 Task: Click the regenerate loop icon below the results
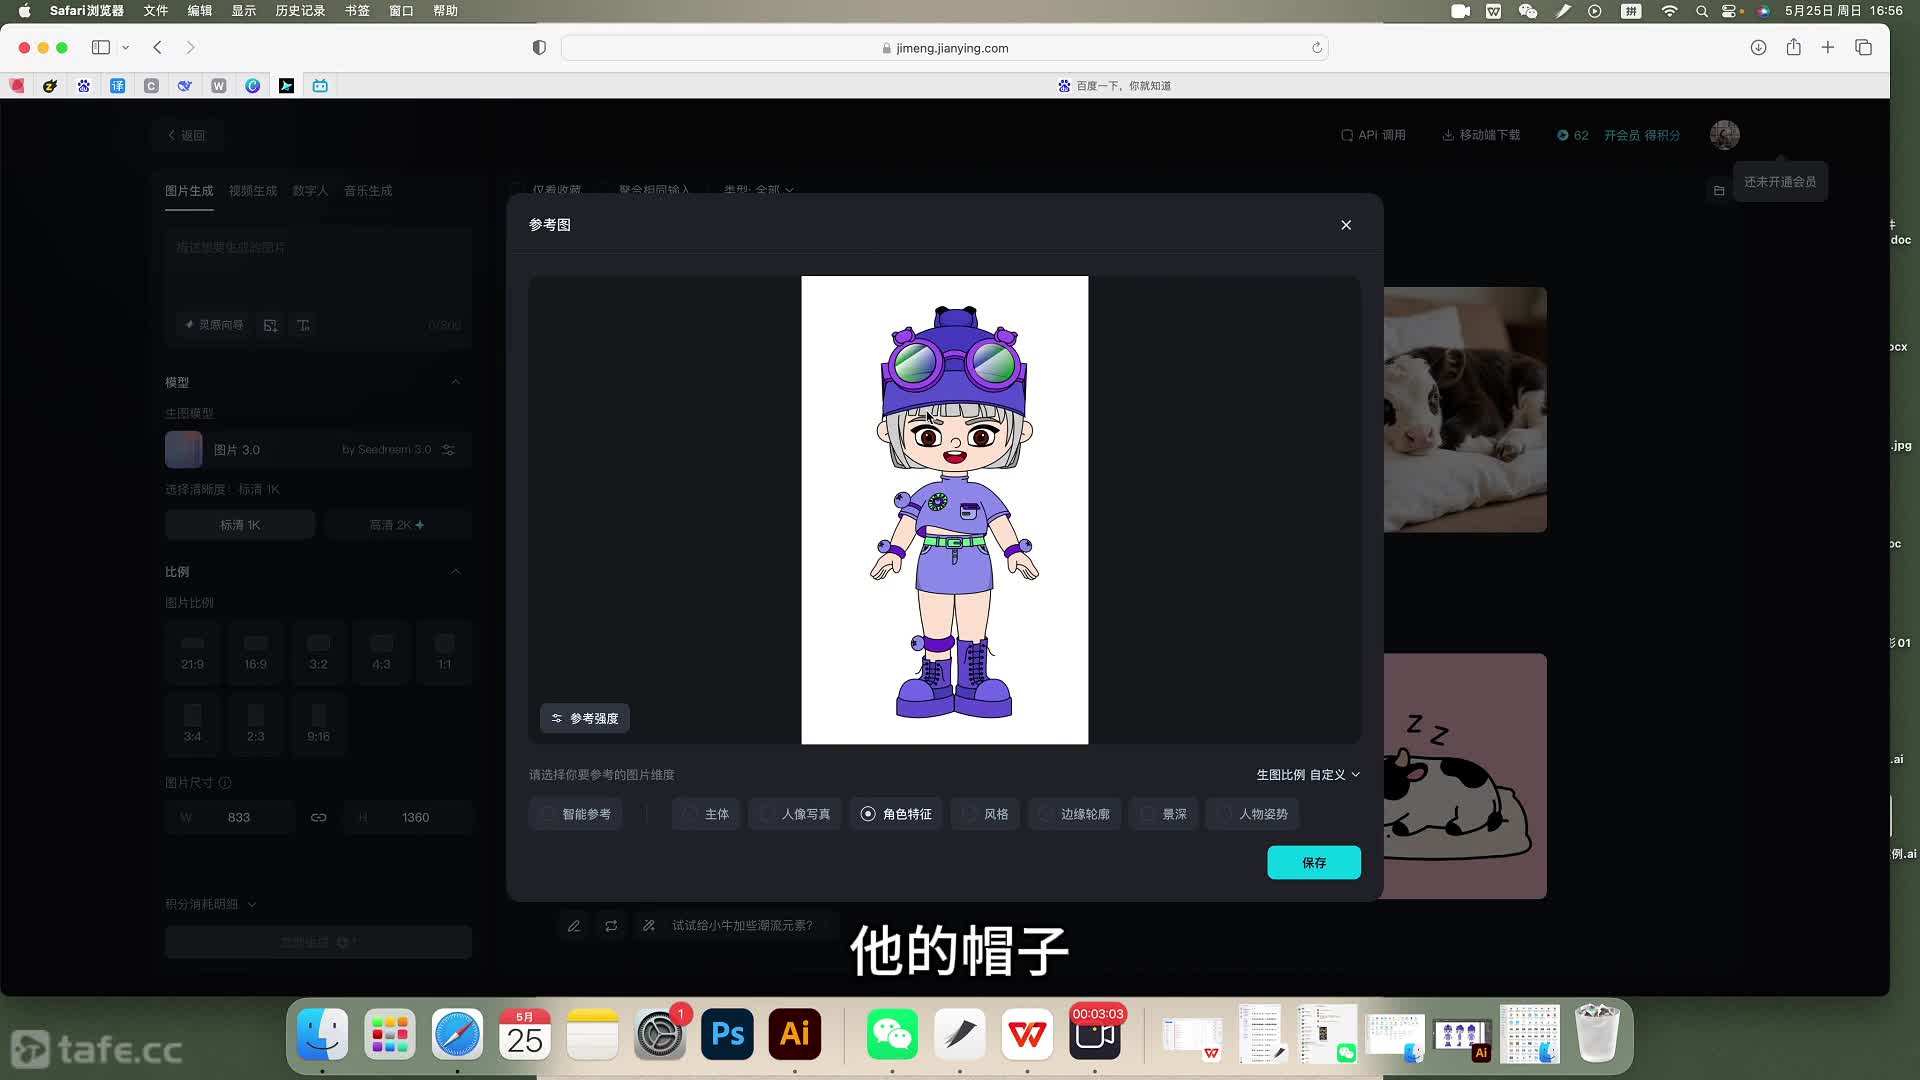(611, 926)
